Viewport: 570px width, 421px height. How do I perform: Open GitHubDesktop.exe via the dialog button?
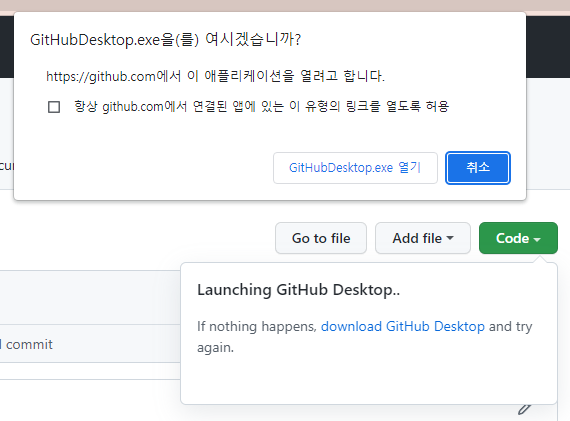(355, 168)
